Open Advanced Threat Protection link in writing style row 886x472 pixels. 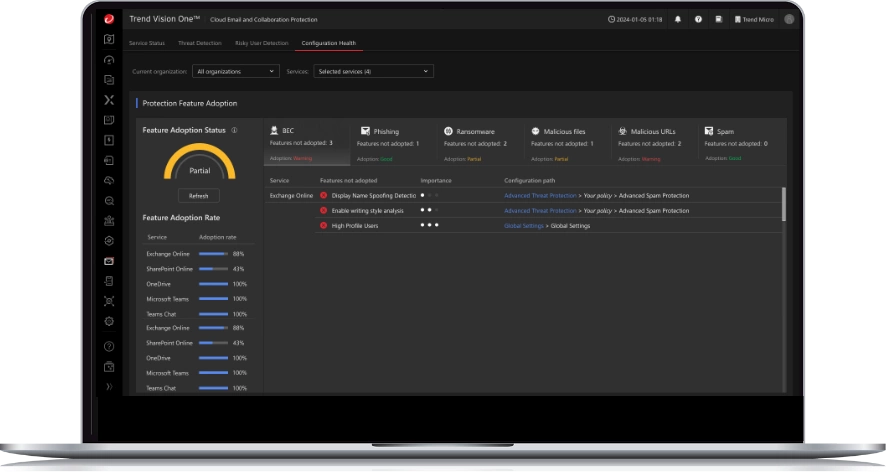click(540, 210)
